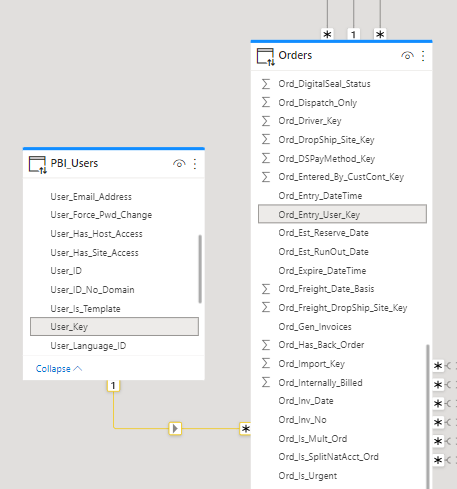Click sigma icon beside Ord_Import_Key
Image resolution: width=457 pixels, height=489 pixels.
[266, 363]
